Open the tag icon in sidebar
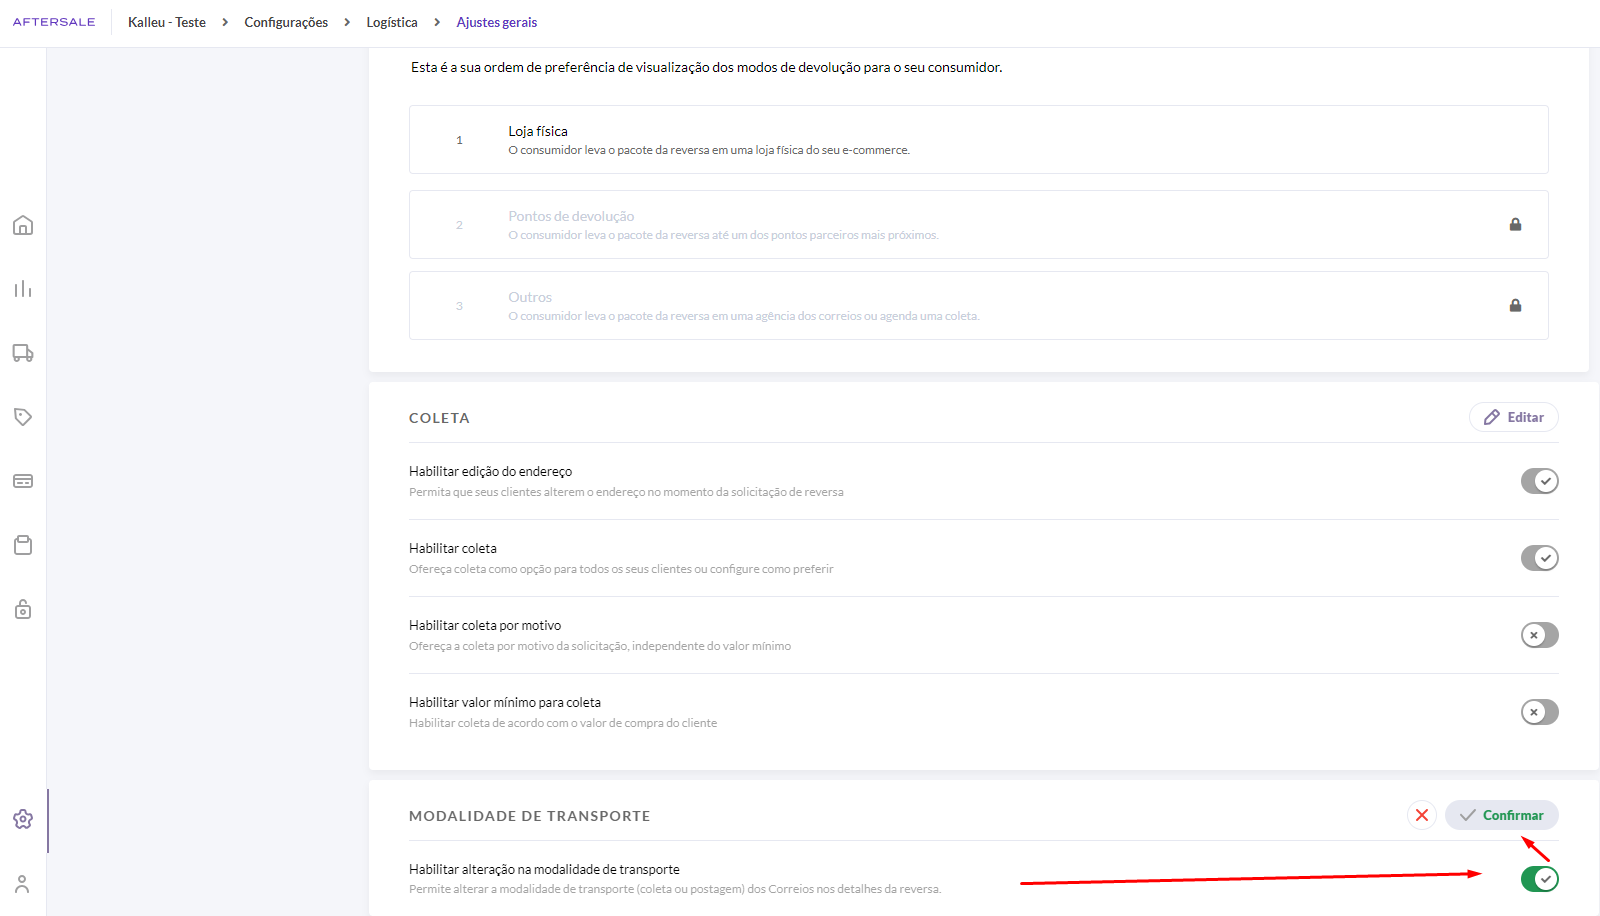Screen dimensions: 1600x916 (x=23, y=417)
